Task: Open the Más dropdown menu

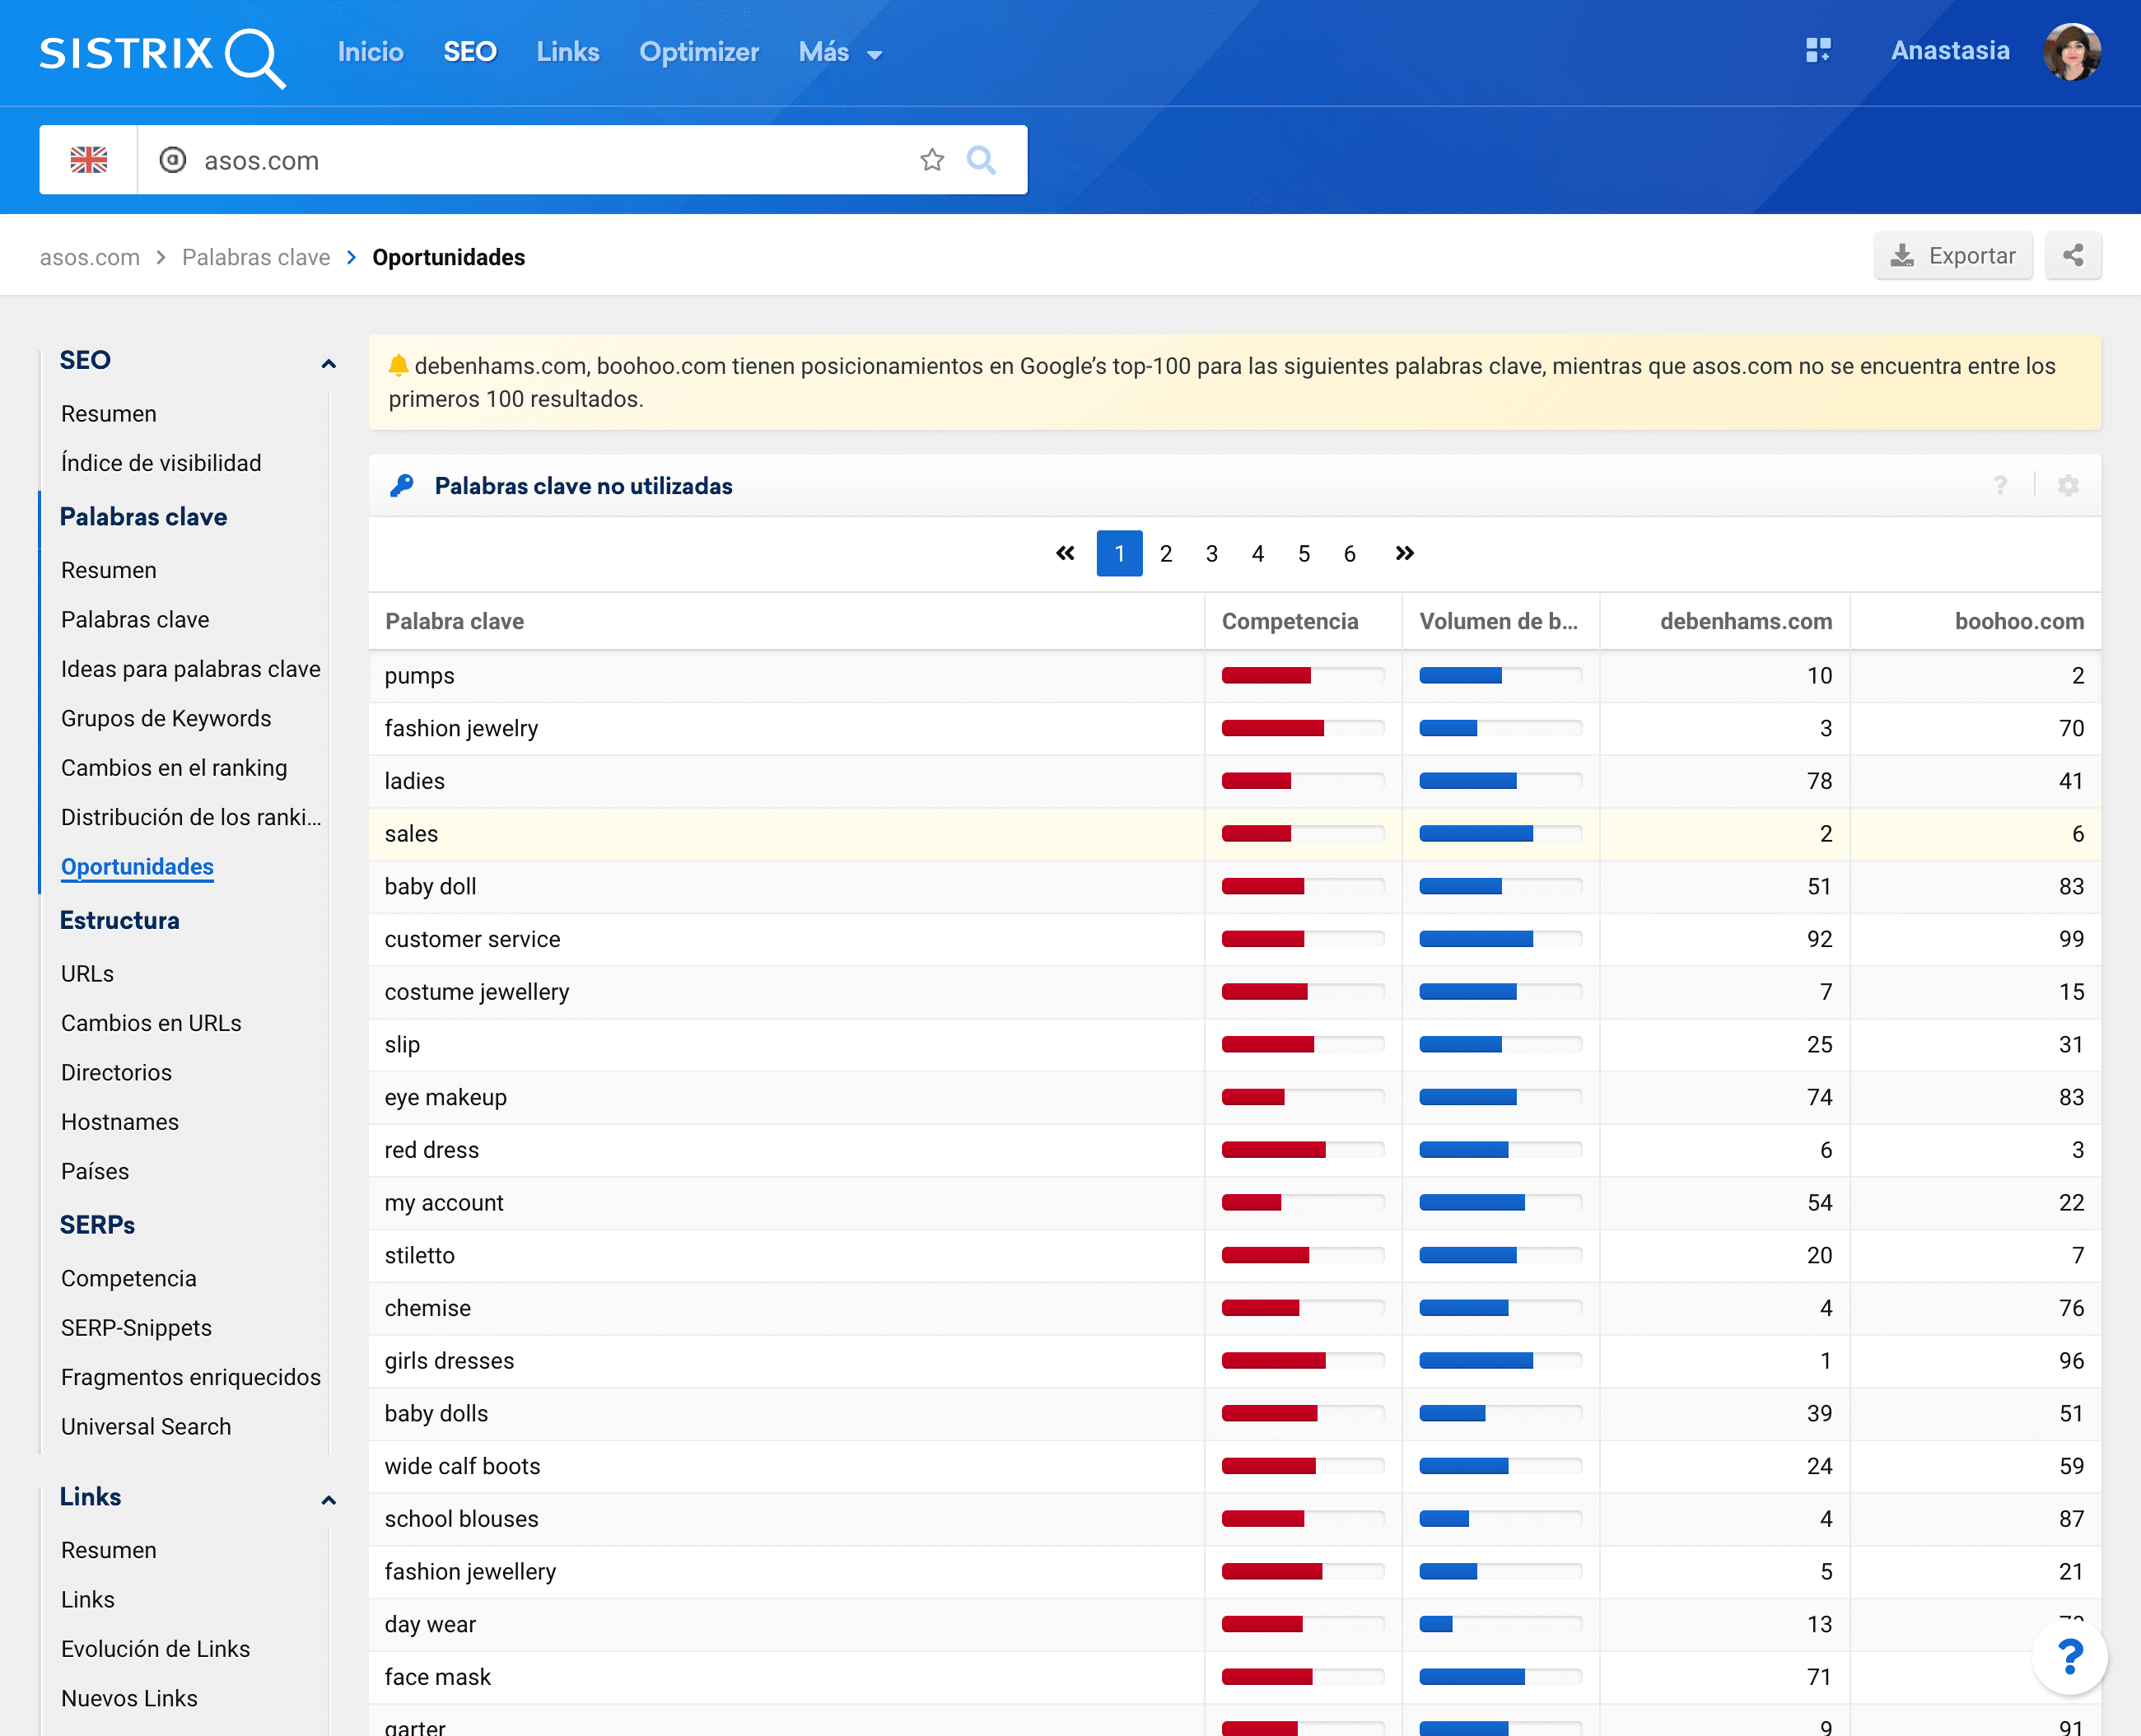Action: [840, 52]
